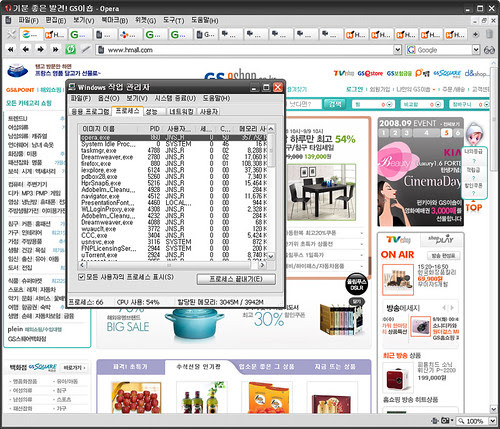Open Opera's 북마크(B) menu
The height and width of the screenshot is (429, 500).
(115, 20)
